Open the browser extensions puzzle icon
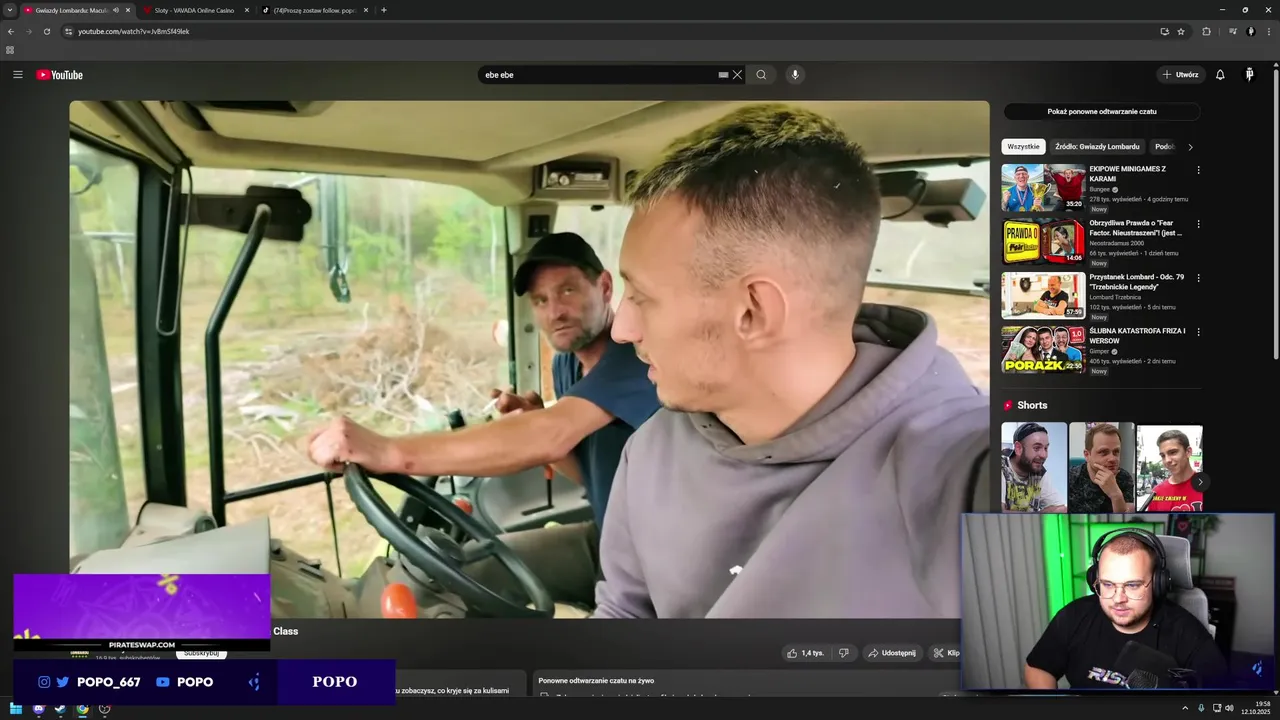 [x=1206, y=31]
